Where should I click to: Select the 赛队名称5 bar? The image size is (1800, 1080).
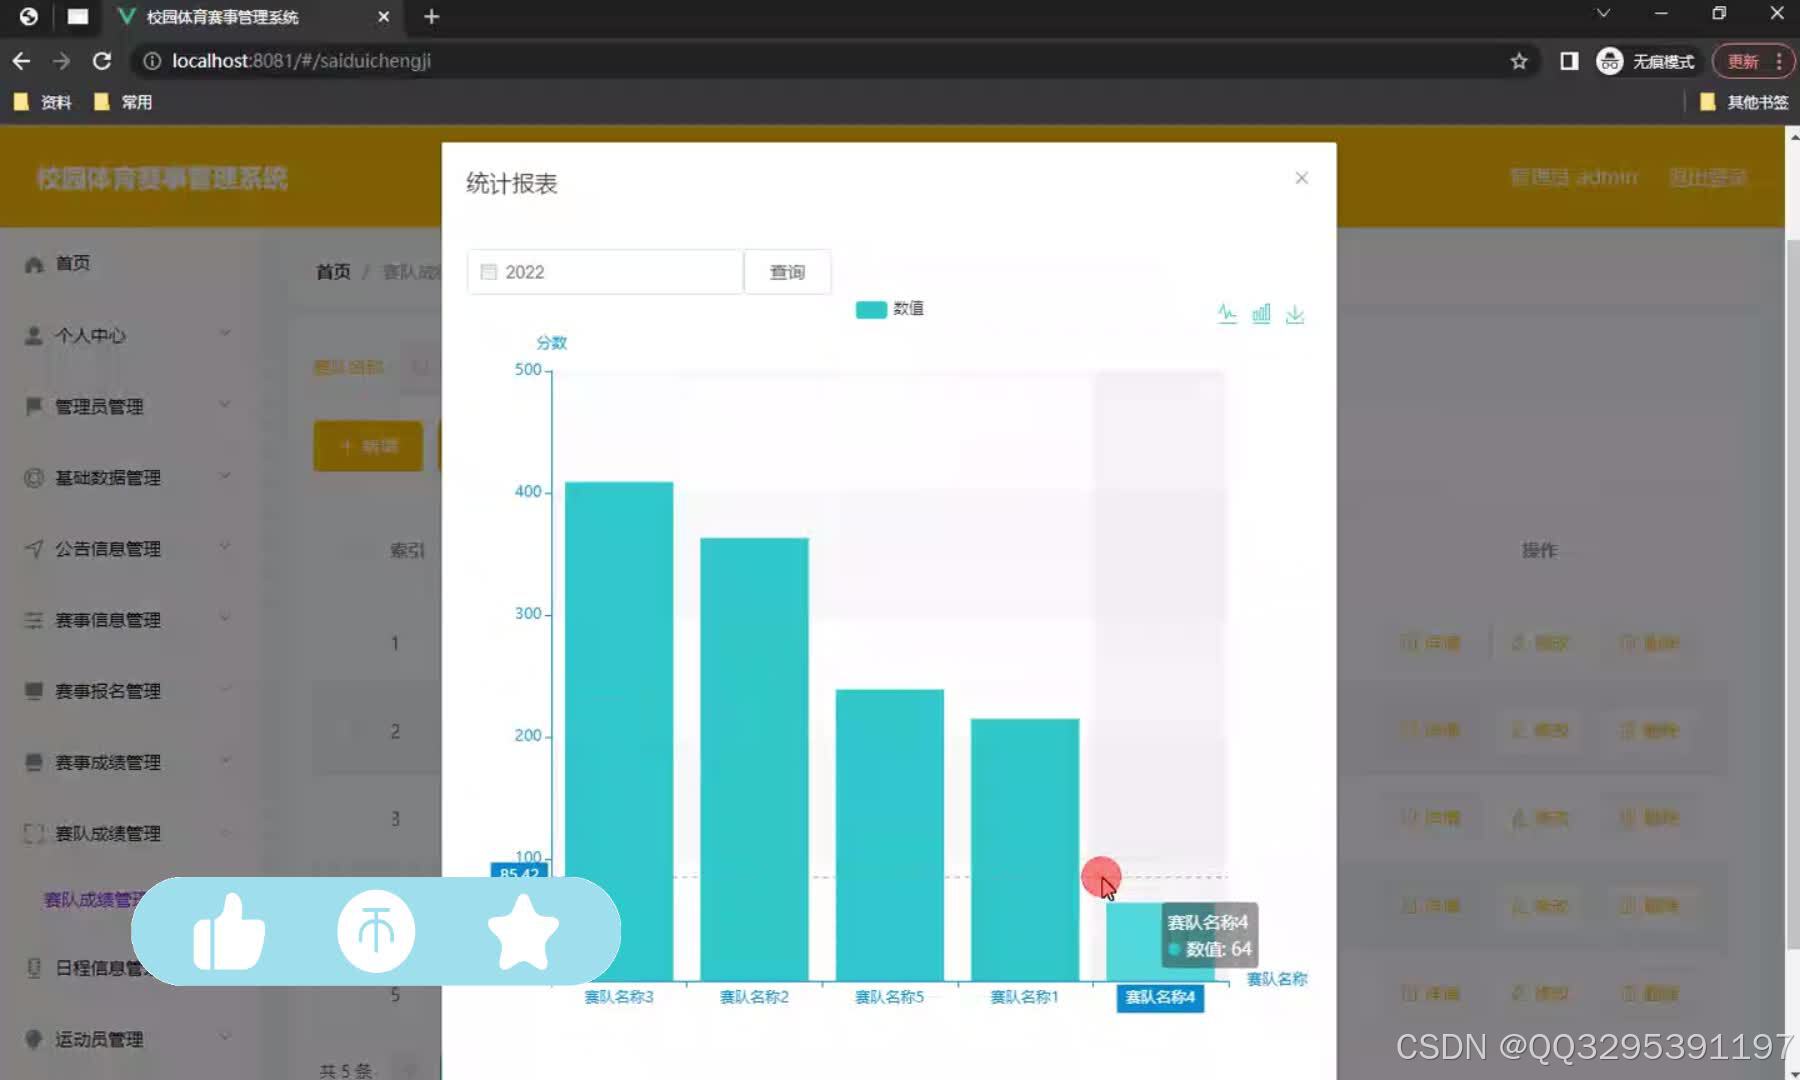tap(889, 835)
